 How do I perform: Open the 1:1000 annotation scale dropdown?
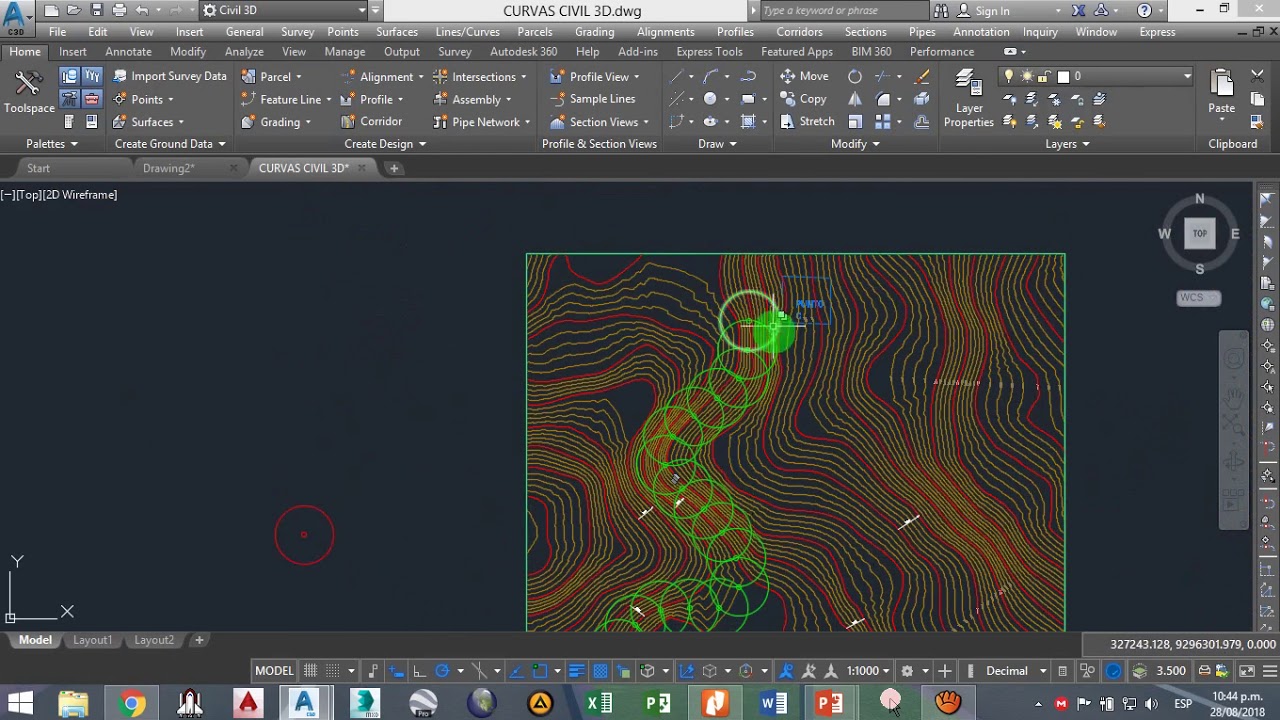[868, 671]
